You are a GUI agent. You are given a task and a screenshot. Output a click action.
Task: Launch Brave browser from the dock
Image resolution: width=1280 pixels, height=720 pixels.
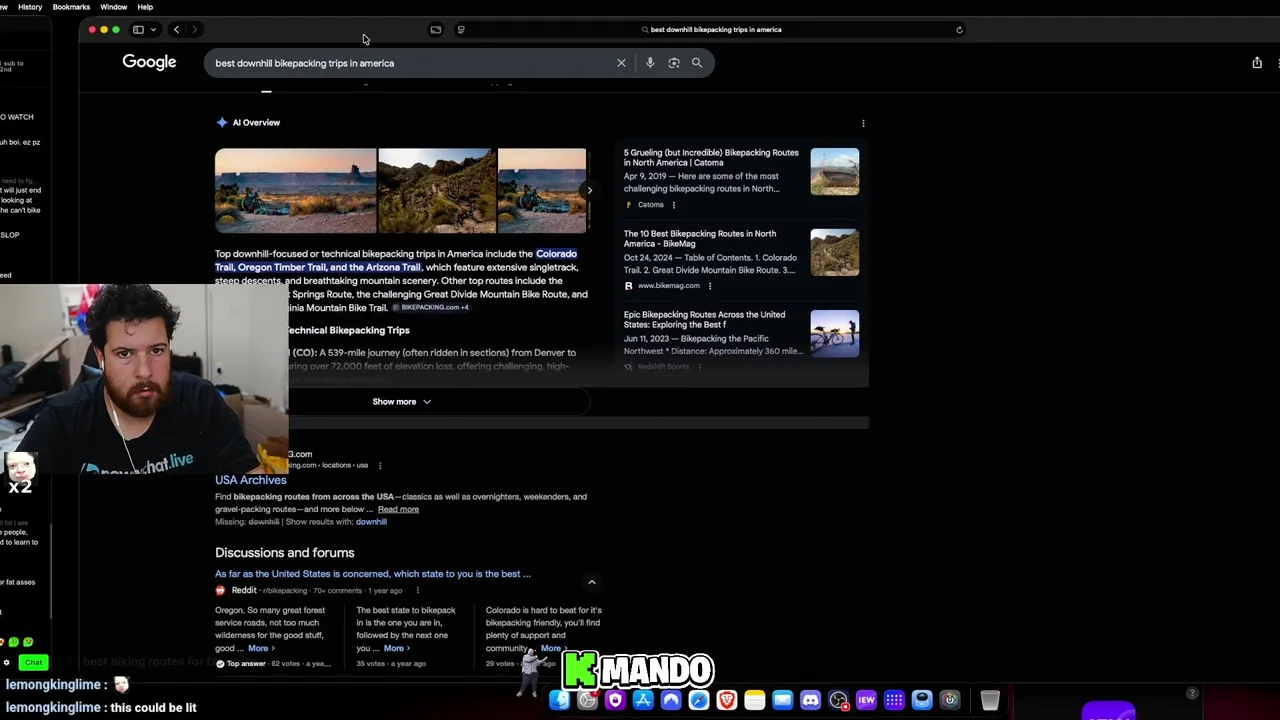pos(727,700)
